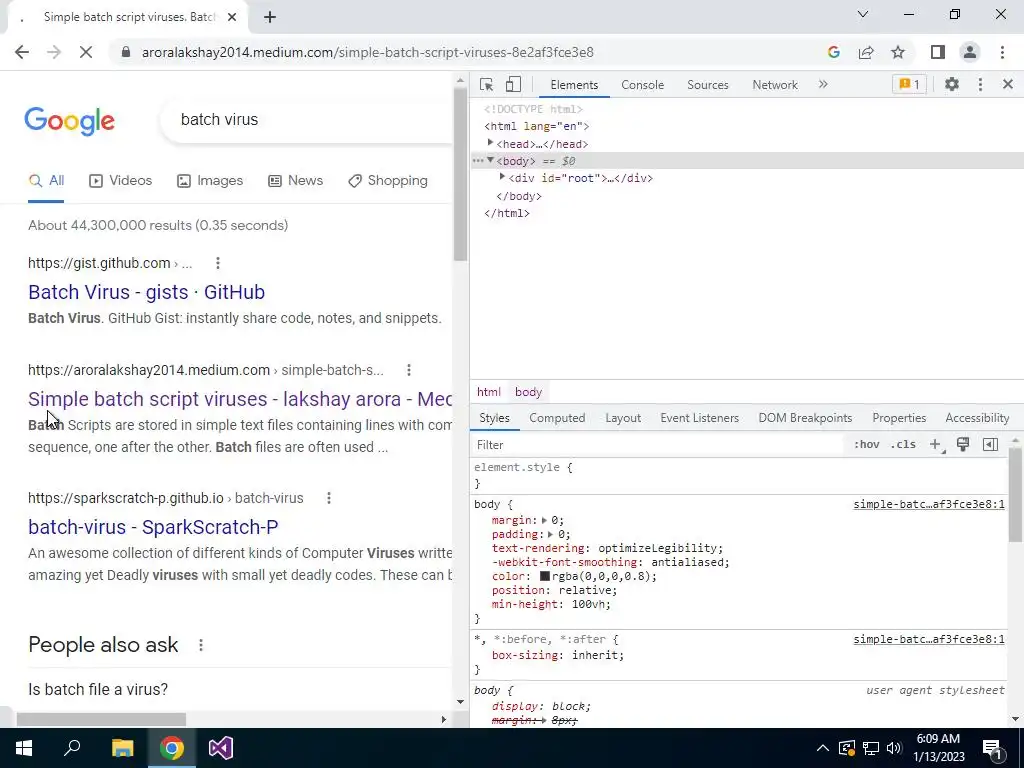Toggle the .cls element classes button
The height and width of the screenshot is (768, 1024).
click(x=903, y=445)
